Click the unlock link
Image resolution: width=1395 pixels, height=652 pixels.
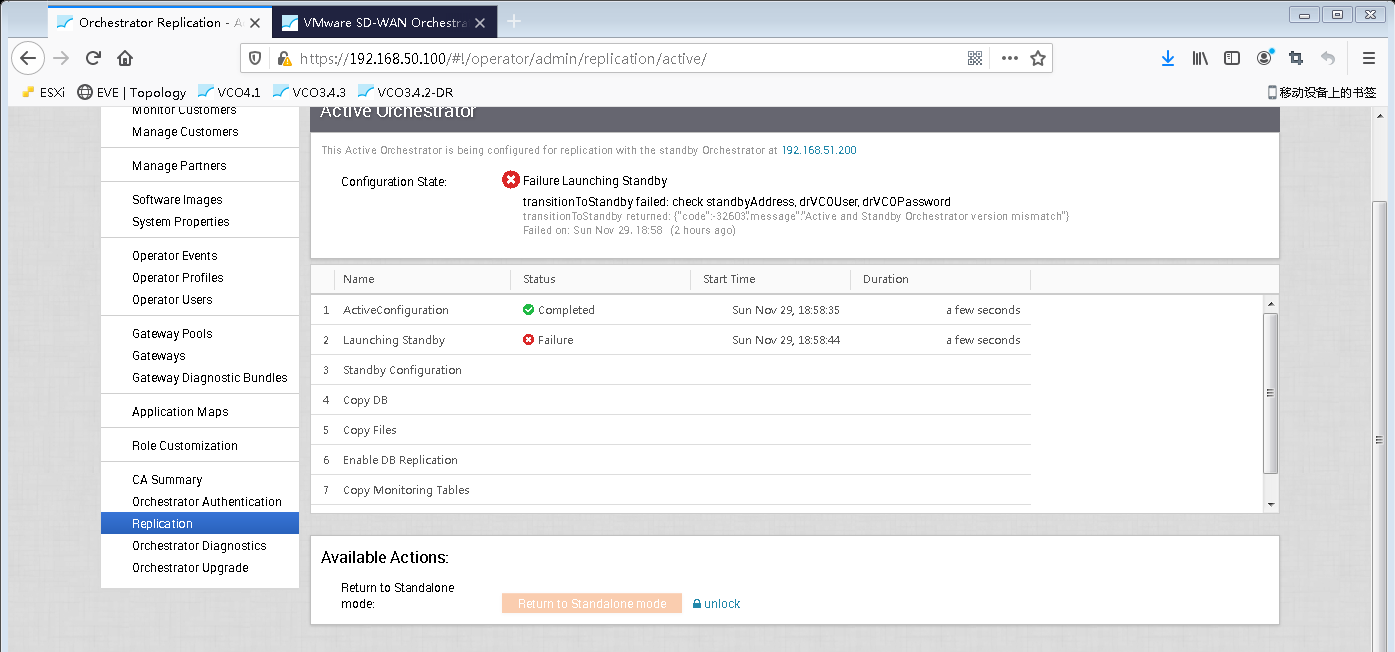[x=722, y=604]
